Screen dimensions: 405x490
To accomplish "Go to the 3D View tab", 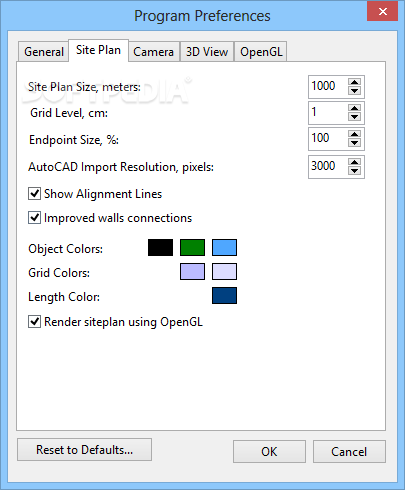I will (207, 52).
